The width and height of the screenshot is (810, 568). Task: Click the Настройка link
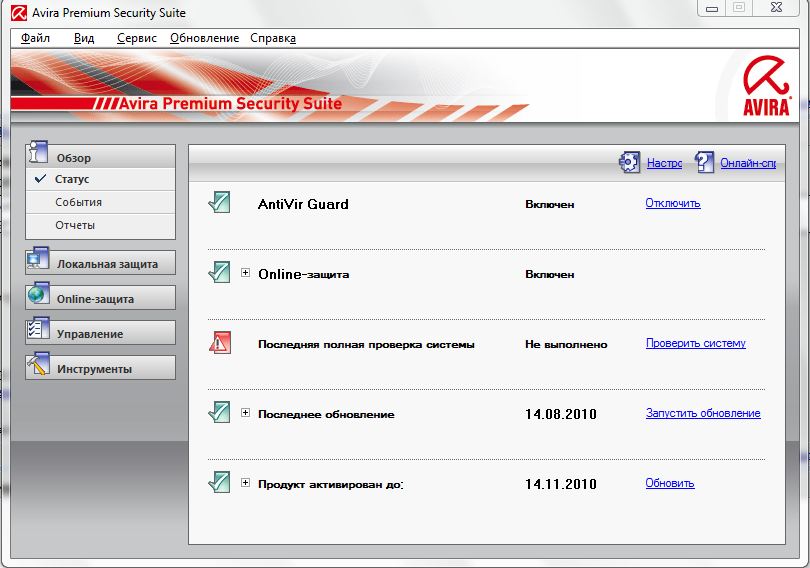[x=664, y=163]
